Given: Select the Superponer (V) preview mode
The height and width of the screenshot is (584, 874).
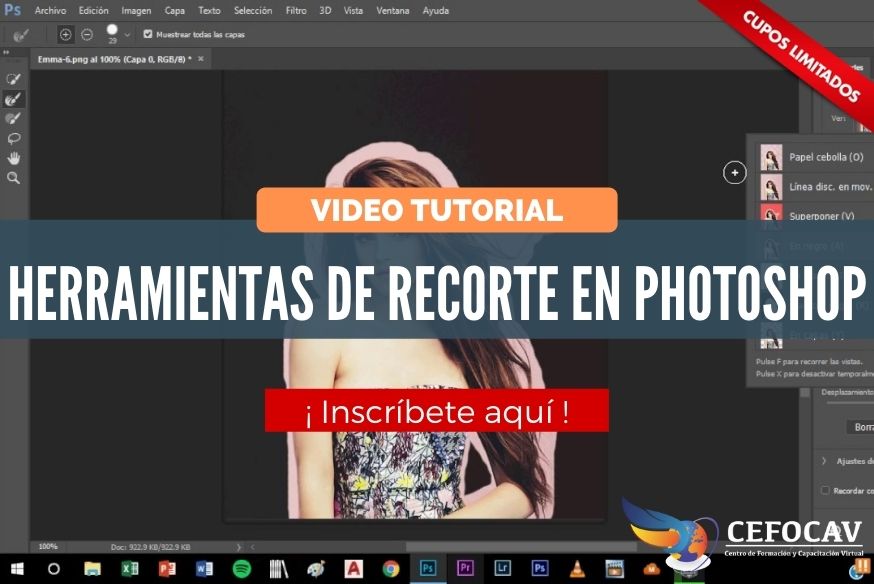Looking at the screenshot, I should click(x=820, y=214).
